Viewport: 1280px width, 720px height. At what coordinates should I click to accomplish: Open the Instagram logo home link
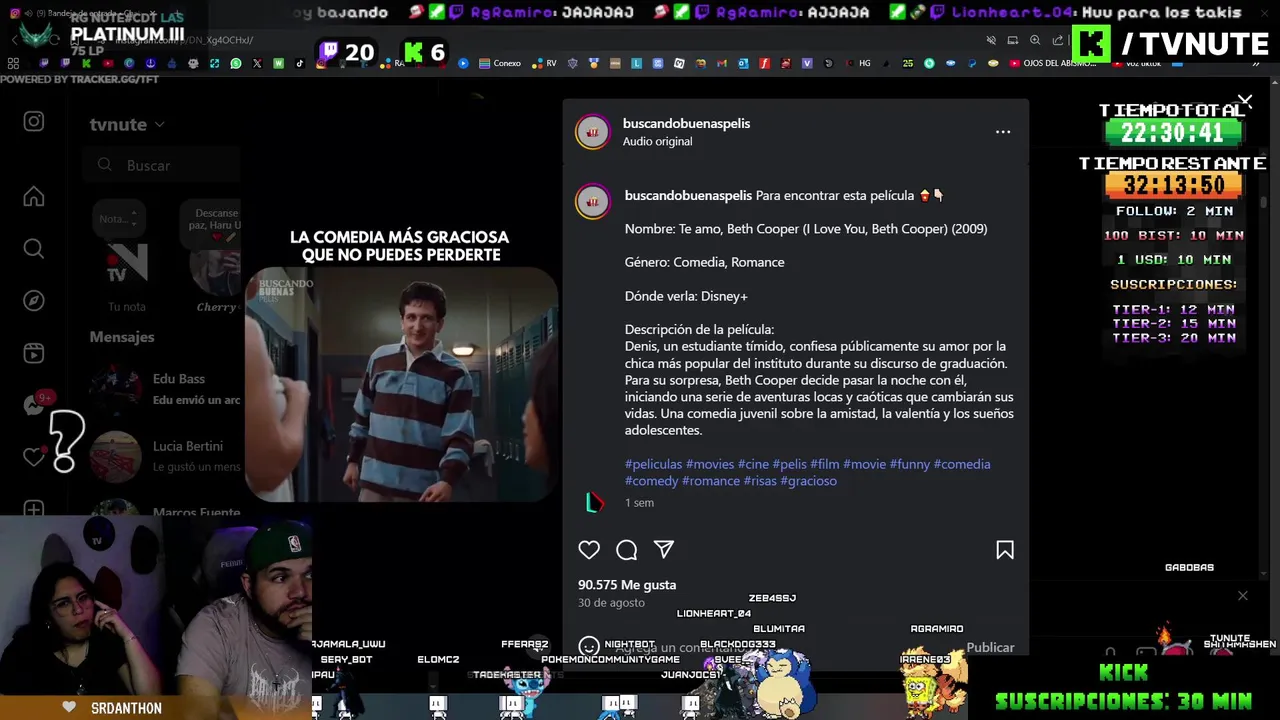point(34,121)
